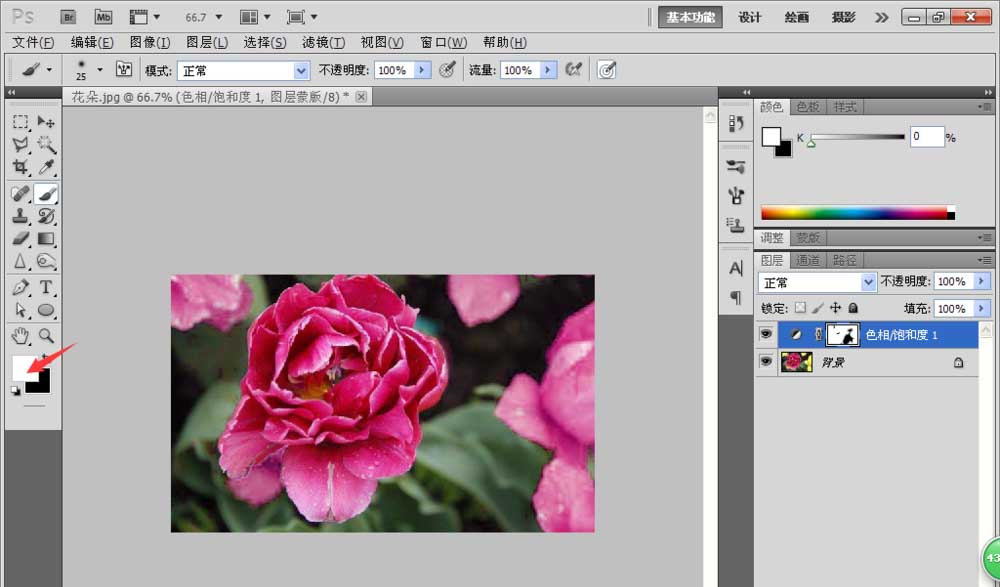Toggle visibility of the 背景 layer
This screenshot has height=587, width=1000.
click(x=766, y=362)
